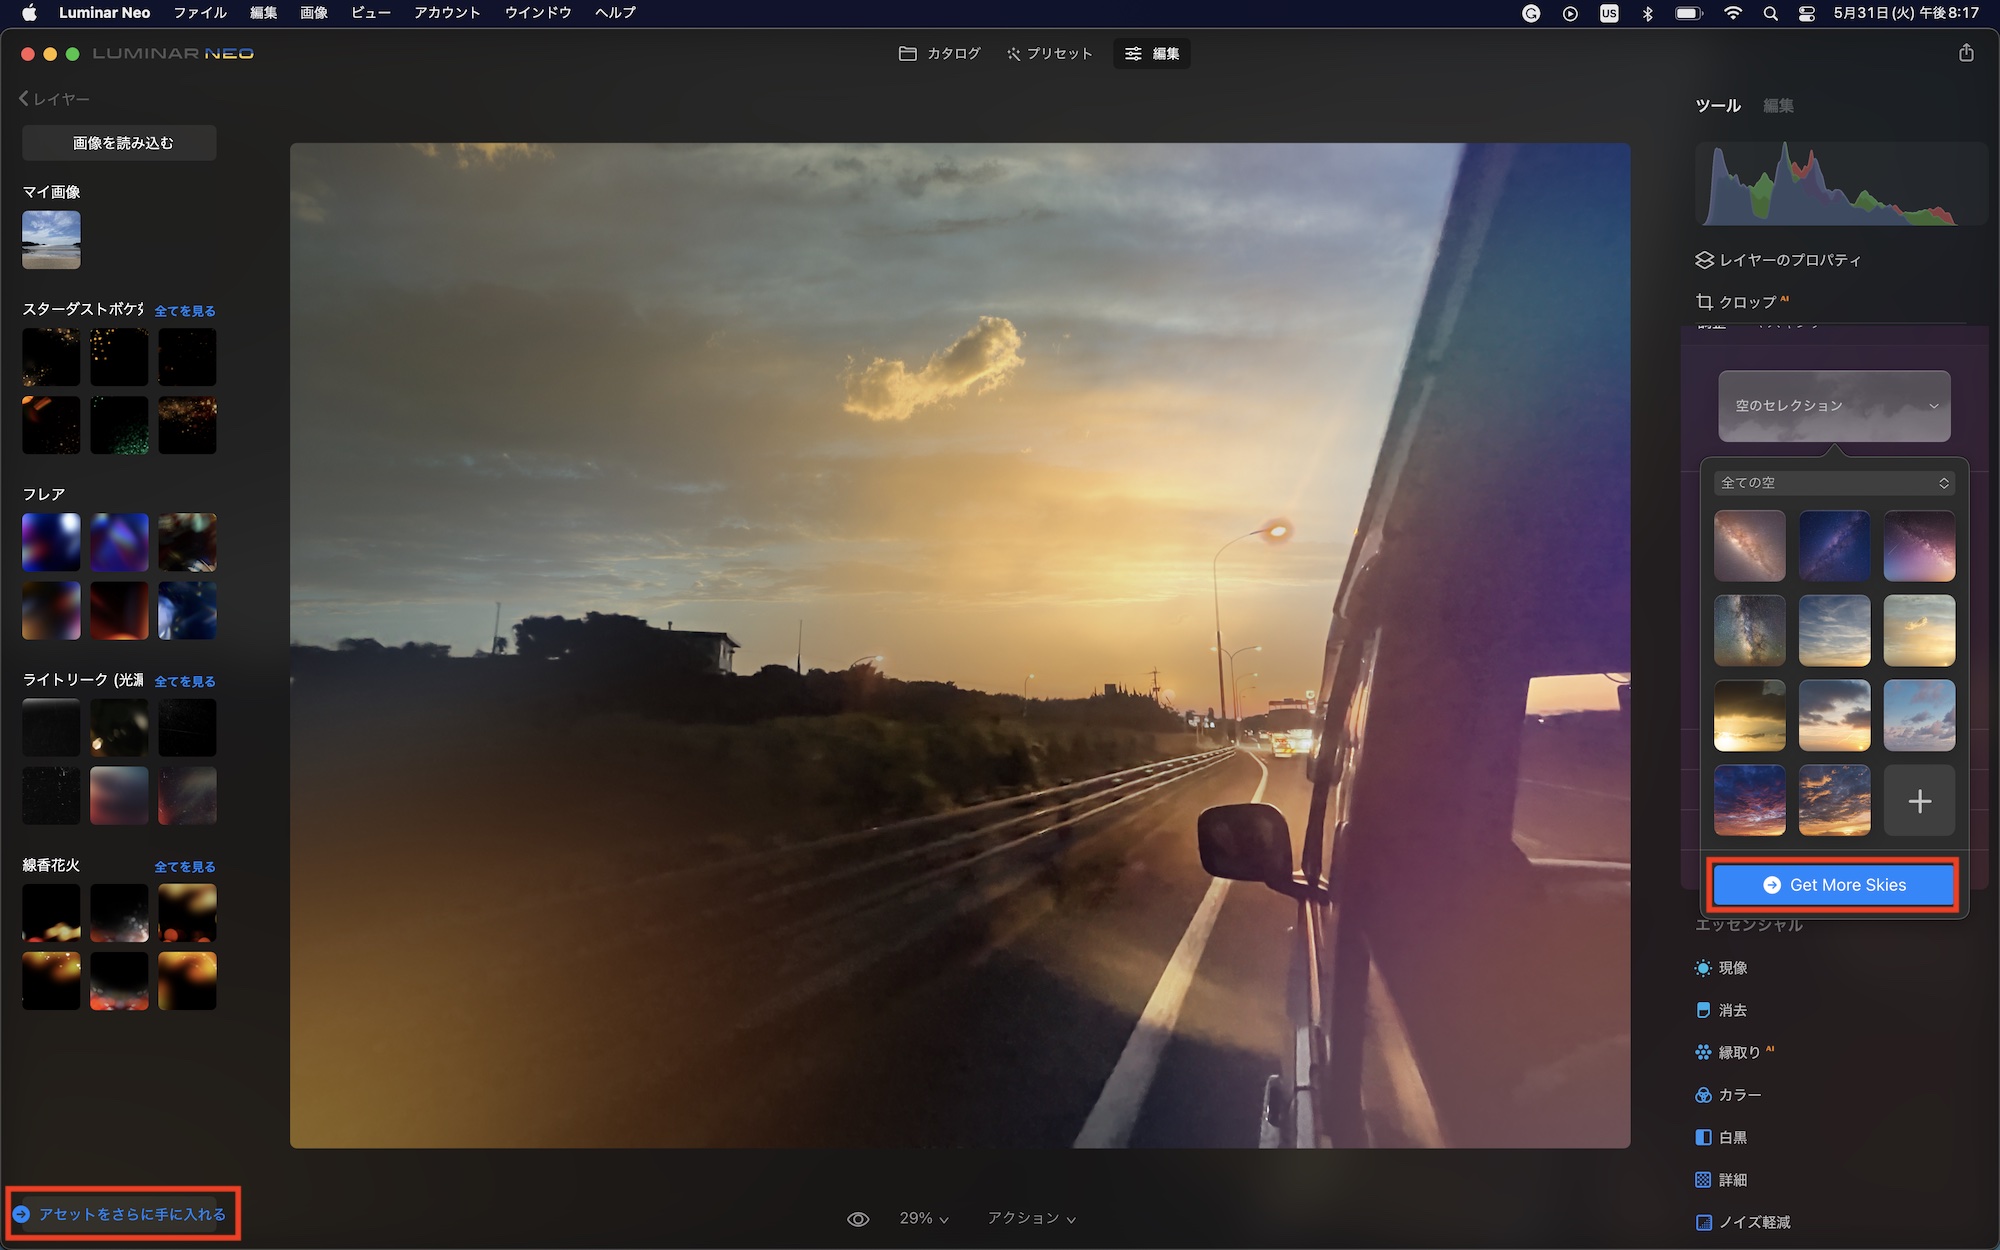Select the Develop (現像) tool
Screen dimensions: 2000x1250
[x=1732, y=968]
